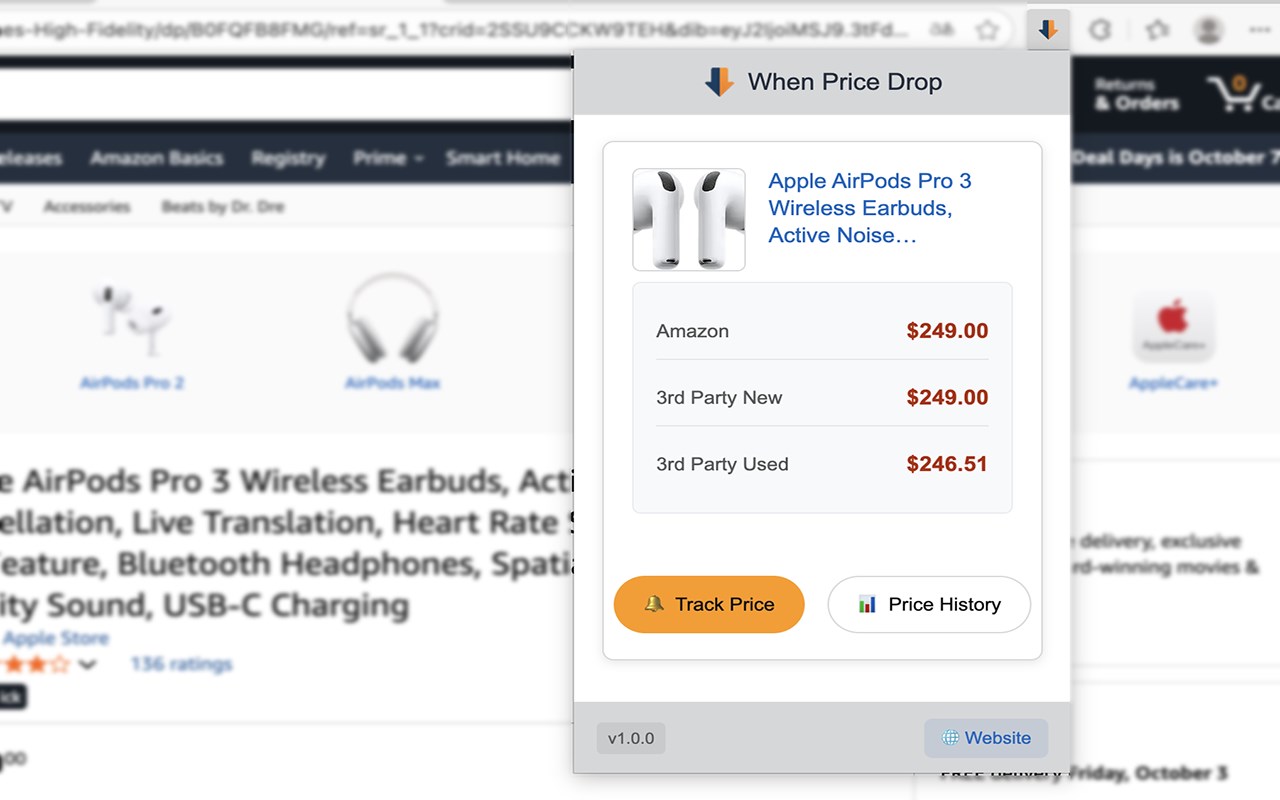Screen dimensions: 1280x800
Task: Click the arrow logo in the popup header
Action: point(718,81)
